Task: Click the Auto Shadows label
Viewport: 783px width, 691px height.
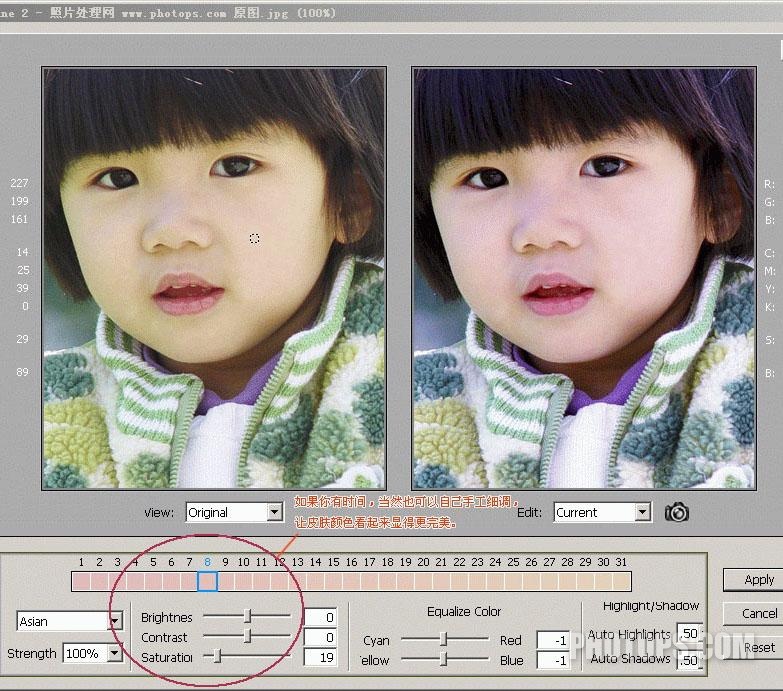Action: pos(630,659)
